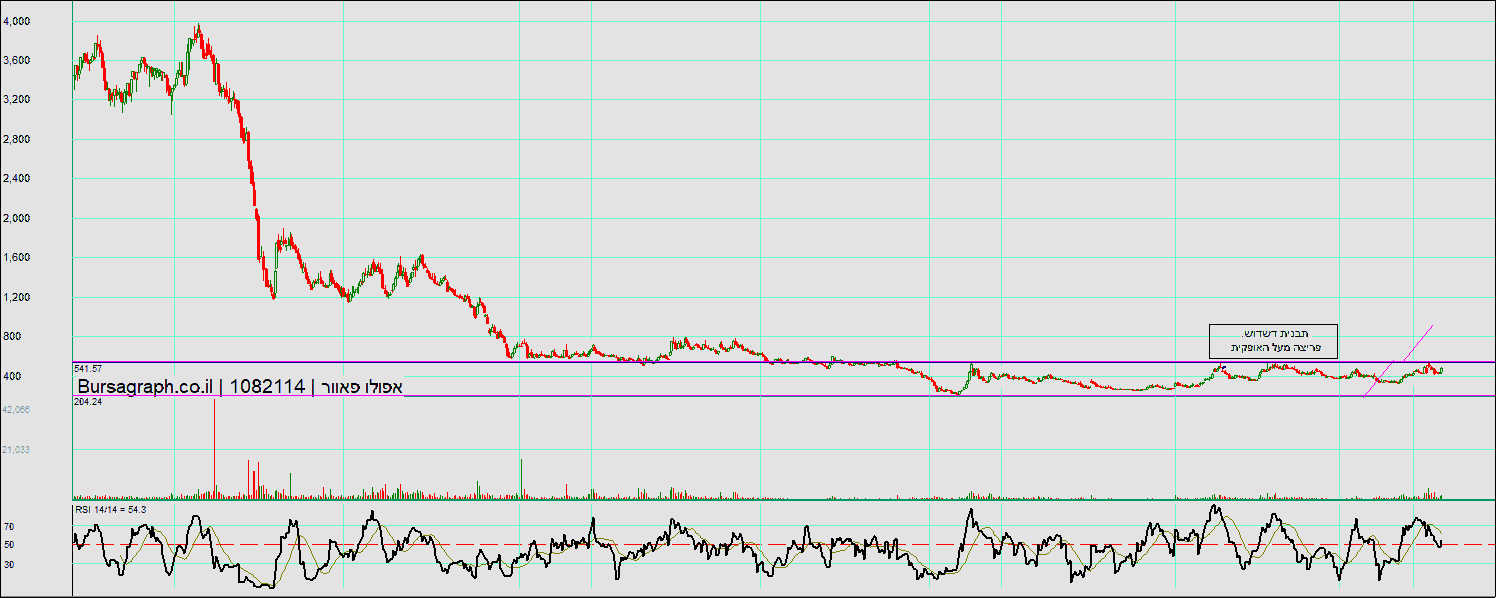Click the 204.24 support level value
The width and height of the screenshot is (1496, 598).
(89, 402)
